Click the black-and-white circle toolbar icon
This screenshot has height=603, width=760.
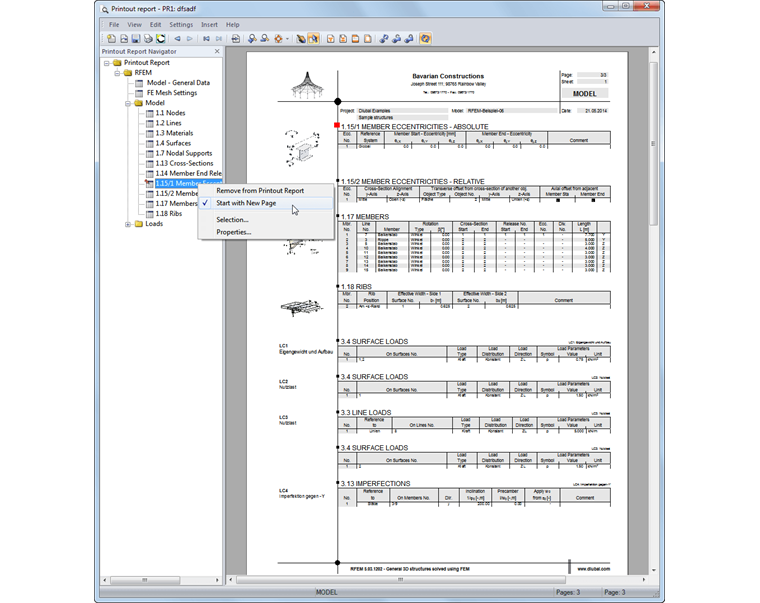point(160,39)
